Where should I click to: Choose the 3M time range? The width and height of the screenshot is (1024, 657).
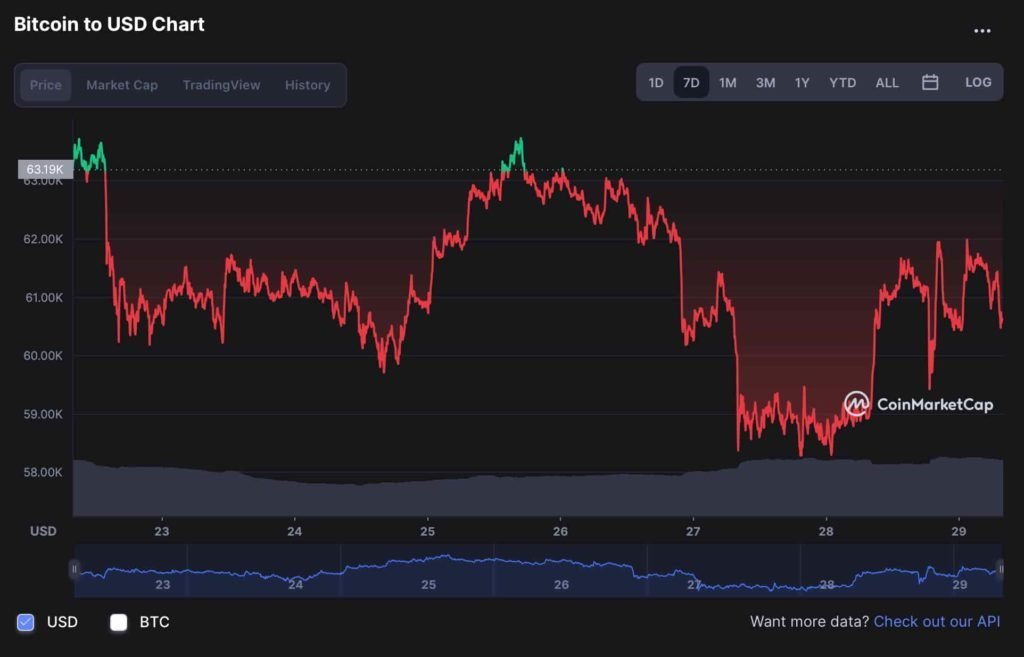click(x=765, y=83)
